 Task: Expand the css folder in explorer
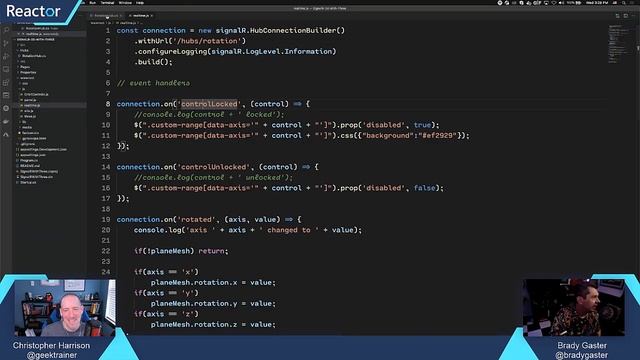coord(25,83)
